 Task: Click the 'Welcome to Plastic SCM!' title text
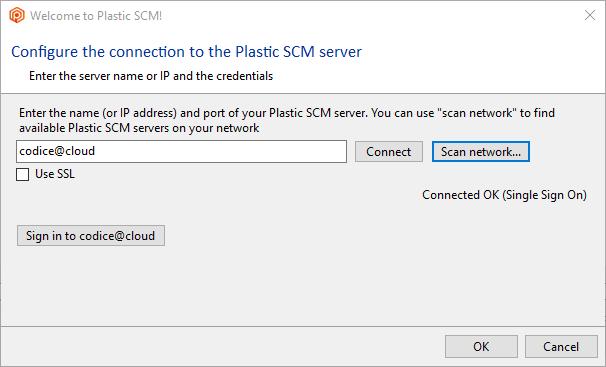(x=96, y=16)
